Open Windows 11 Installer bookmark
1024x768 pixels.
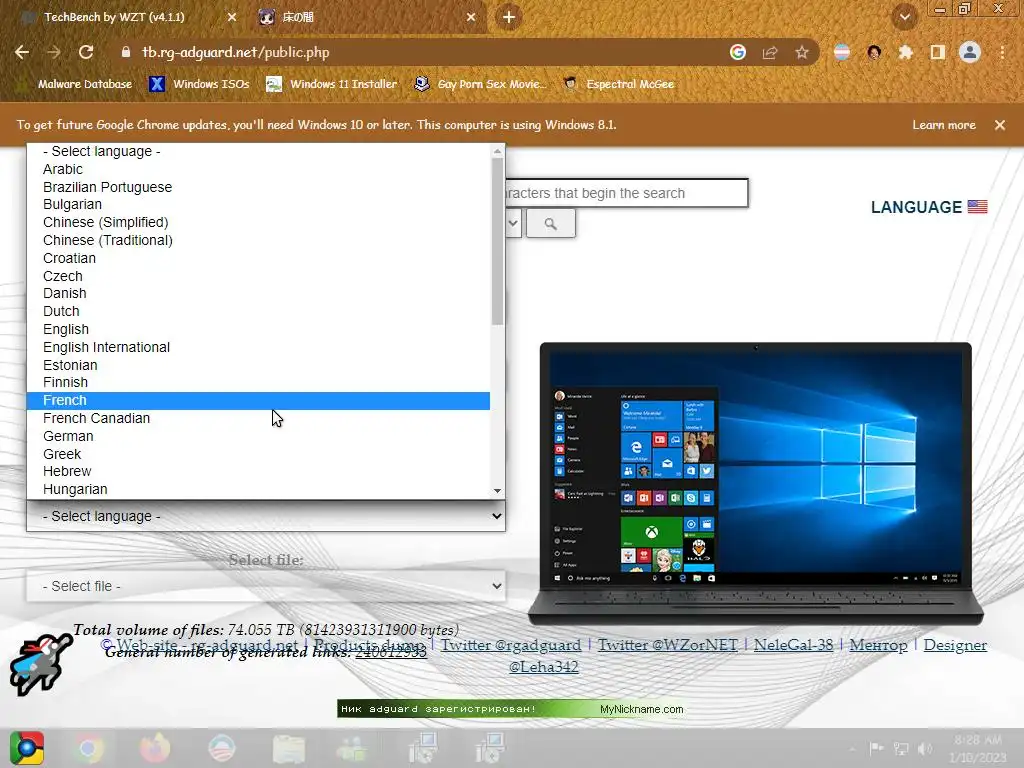click(332, 84)
